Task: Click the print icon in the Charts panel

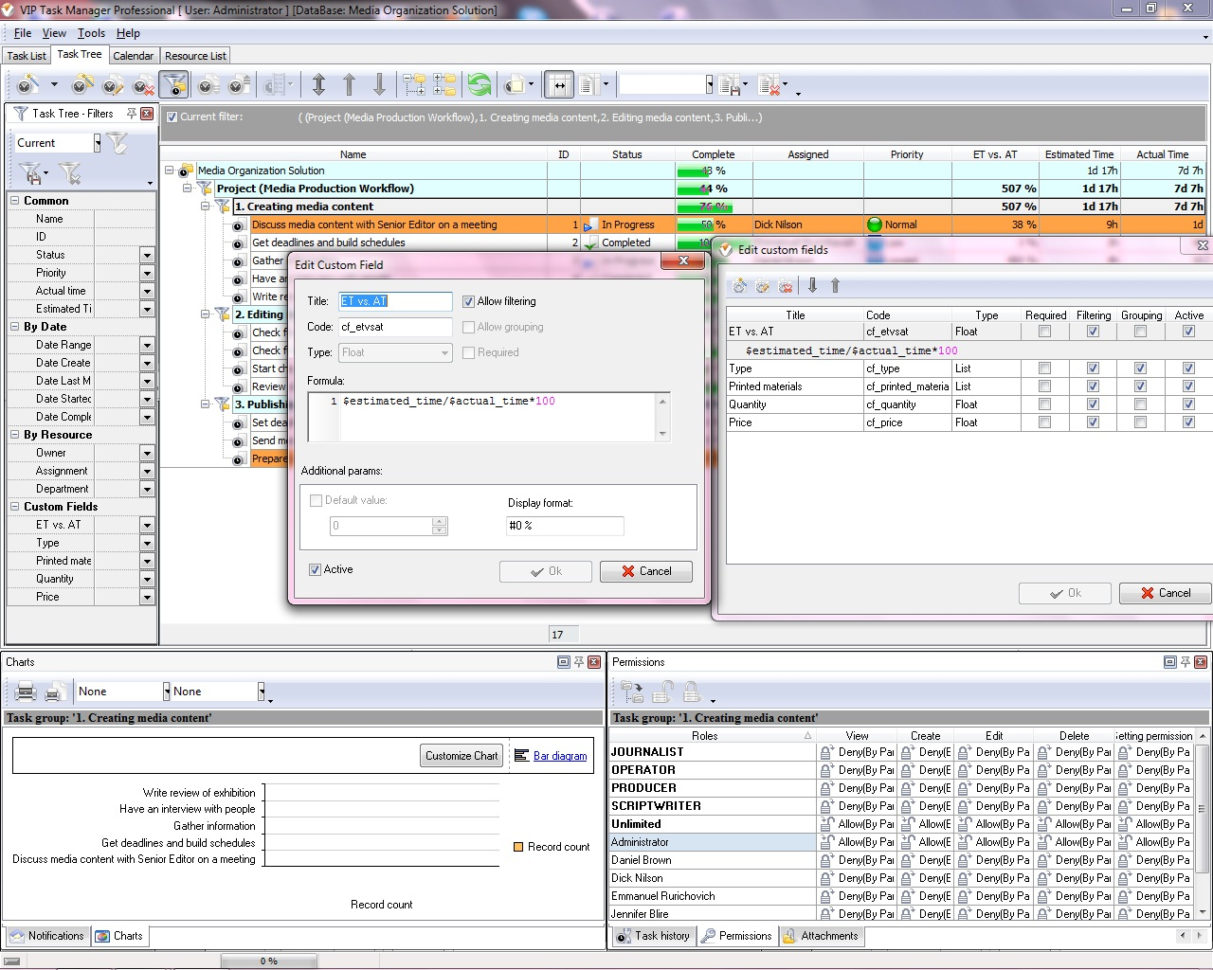Action: (25, 692)
